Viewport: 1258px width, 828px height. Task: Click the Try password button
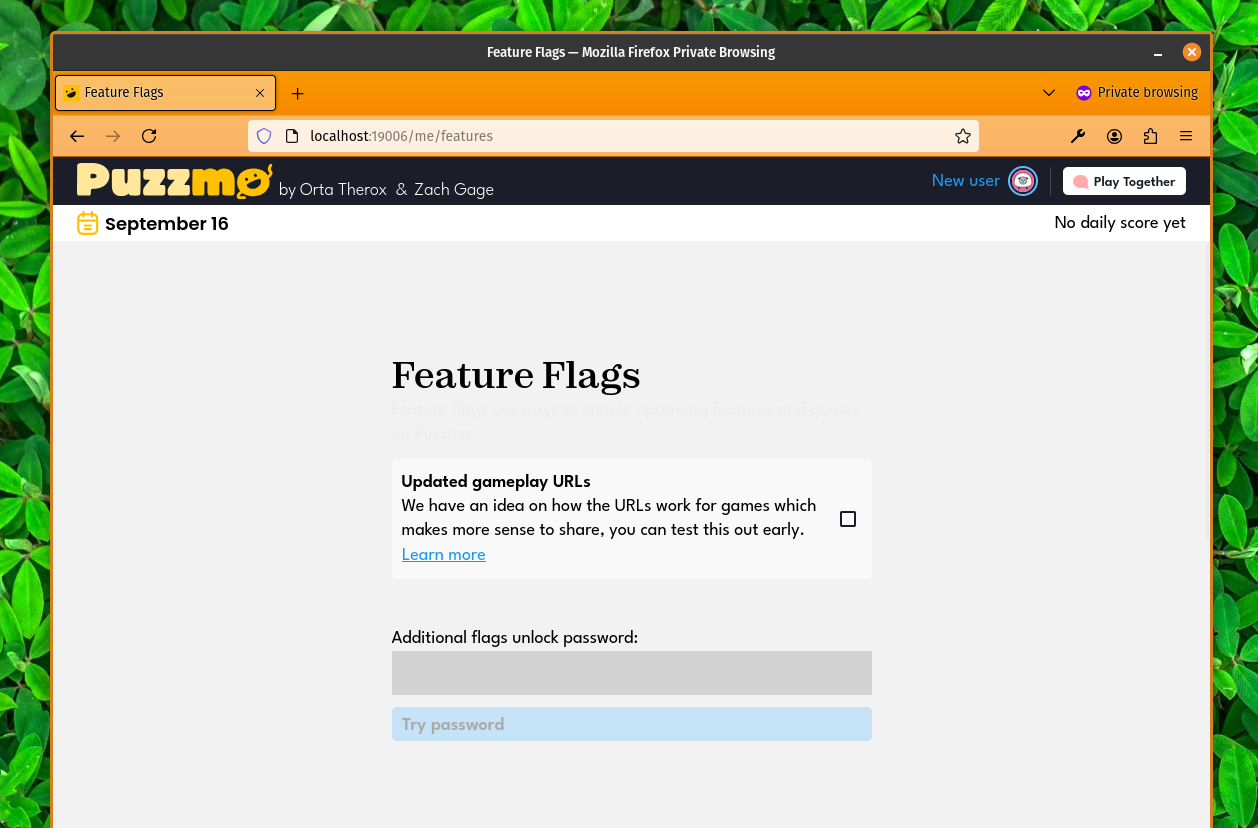click(631, 724)
